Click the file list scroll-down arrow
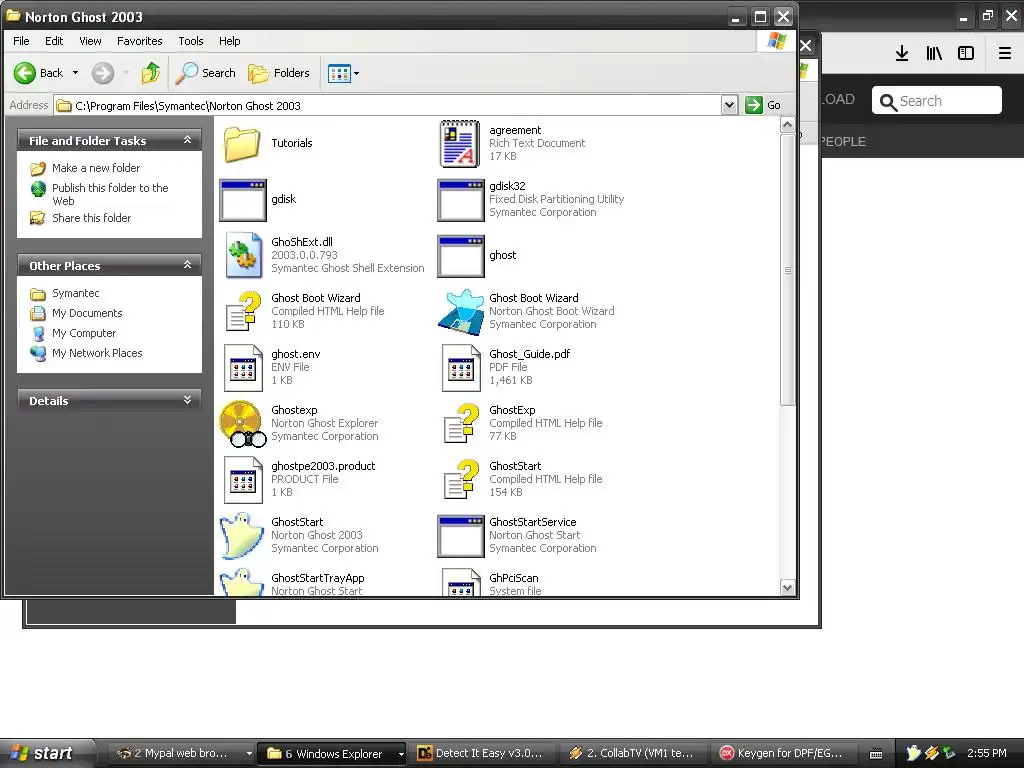The image size is (1024, 768). pos(788,588)
